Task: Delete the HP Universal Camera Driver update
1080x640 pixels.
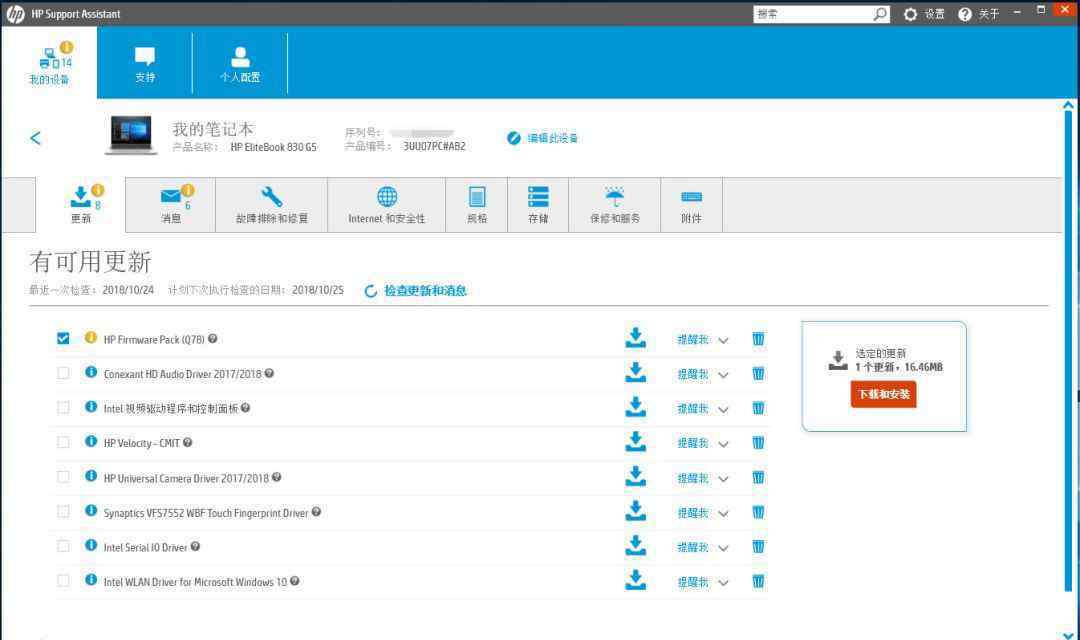Action: point(758,478)
